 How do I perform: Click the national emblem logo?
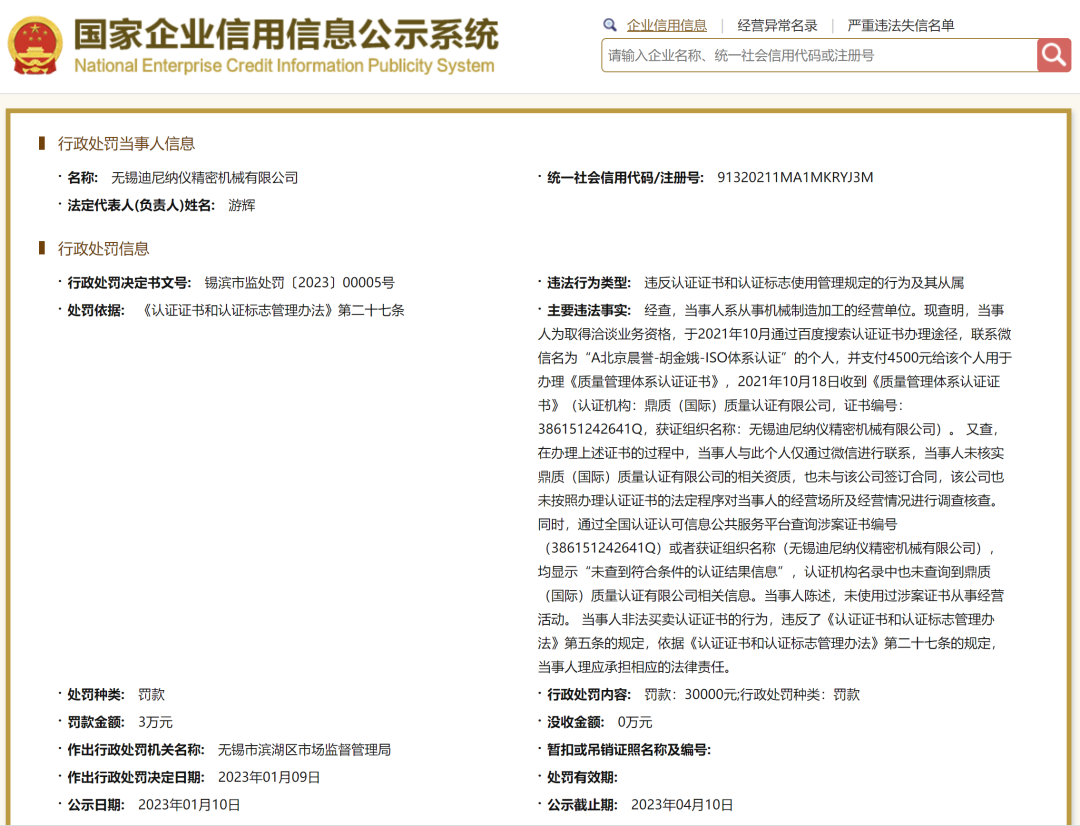pyautogui.click(x=35, y=45)
